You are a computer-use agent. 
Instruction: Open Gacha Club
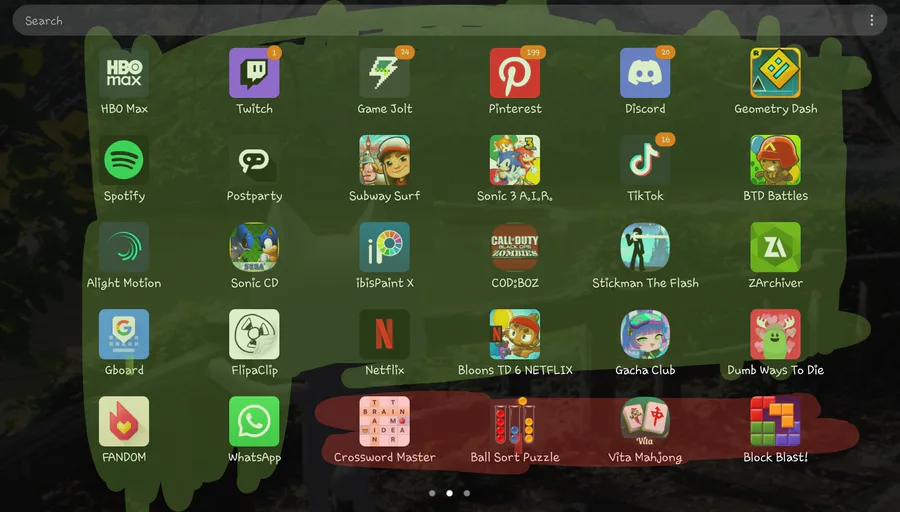(x=645, y=335)
